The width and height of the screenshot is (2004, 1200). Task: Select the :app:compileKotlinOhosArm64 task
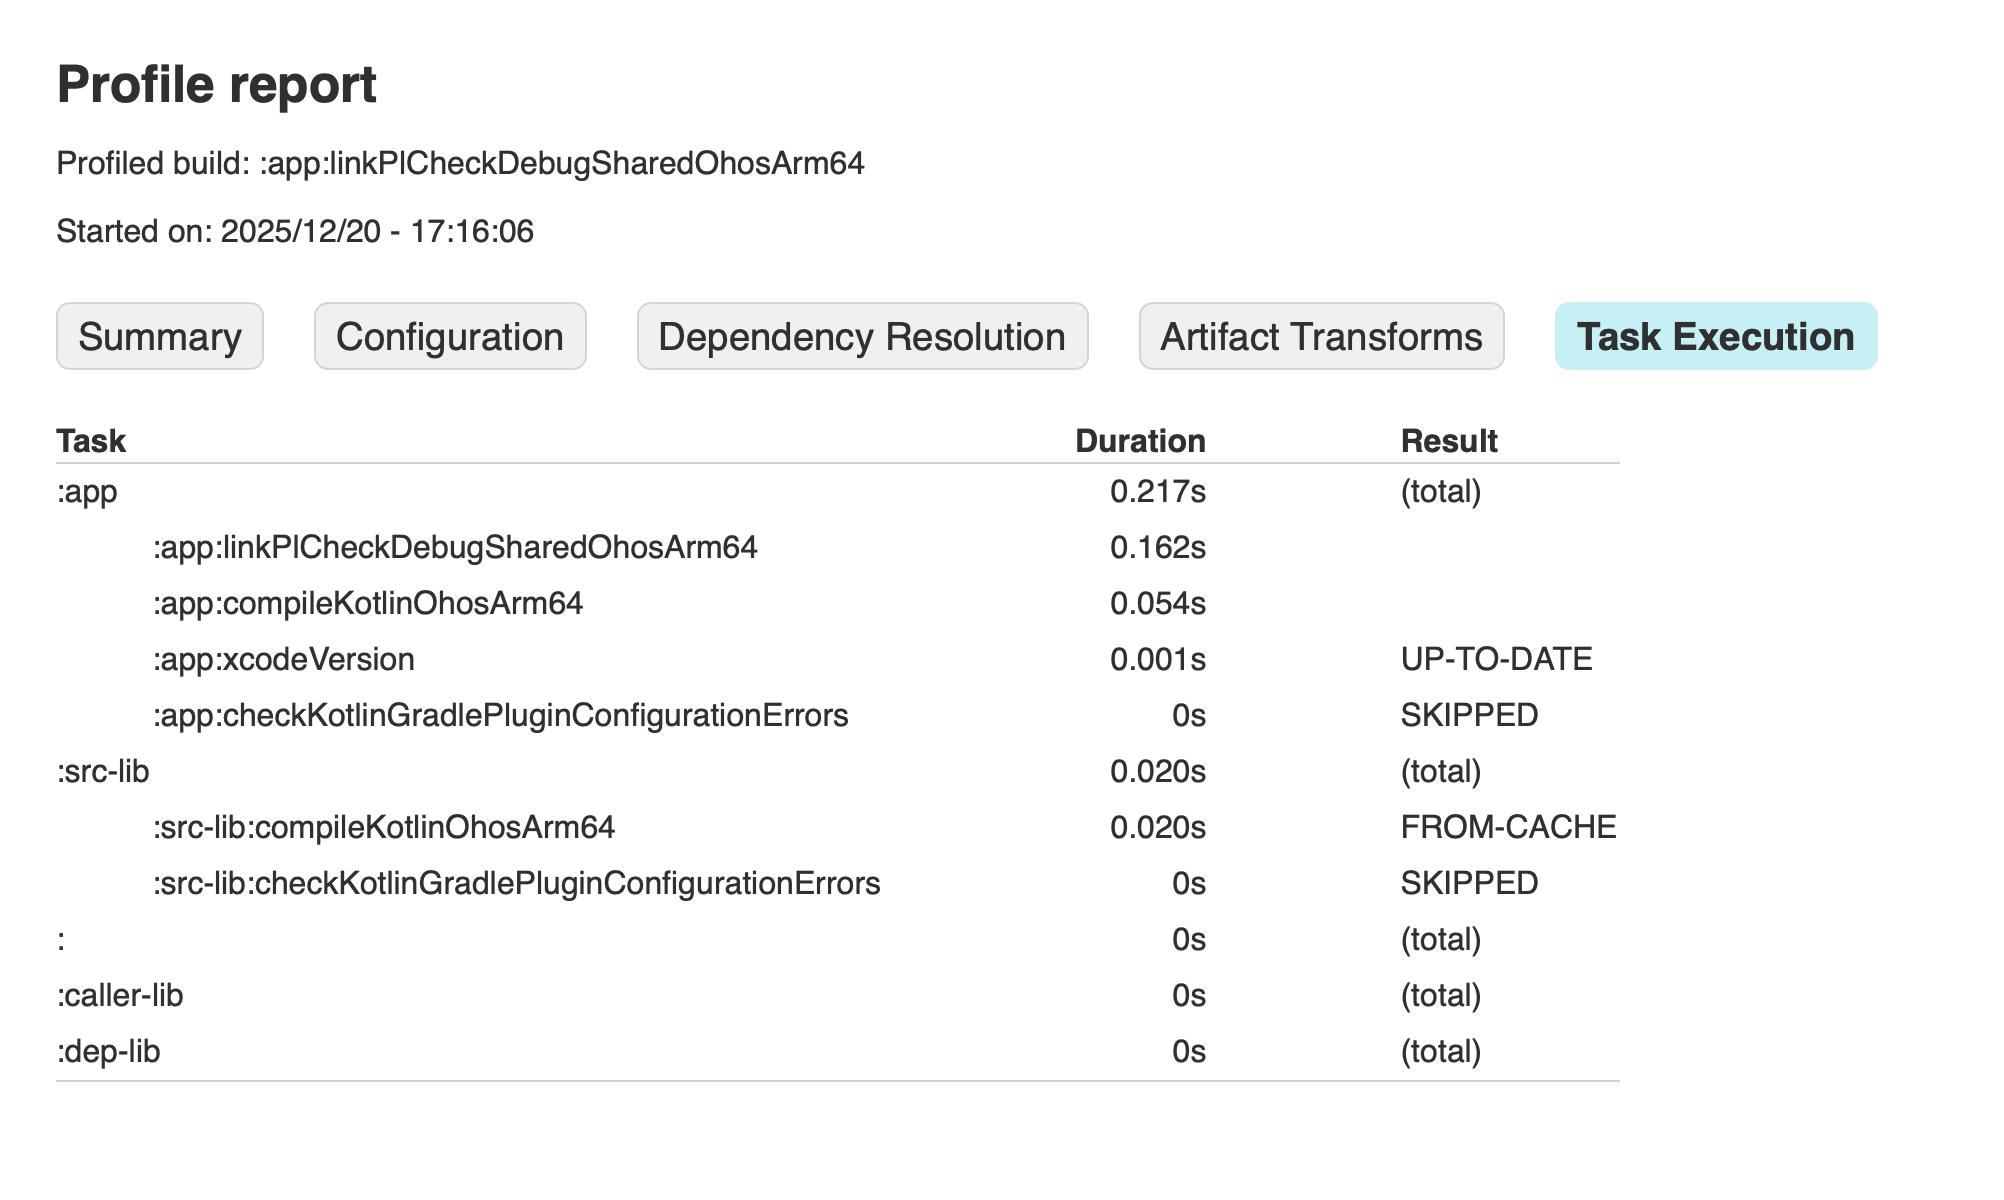[368, 604]
